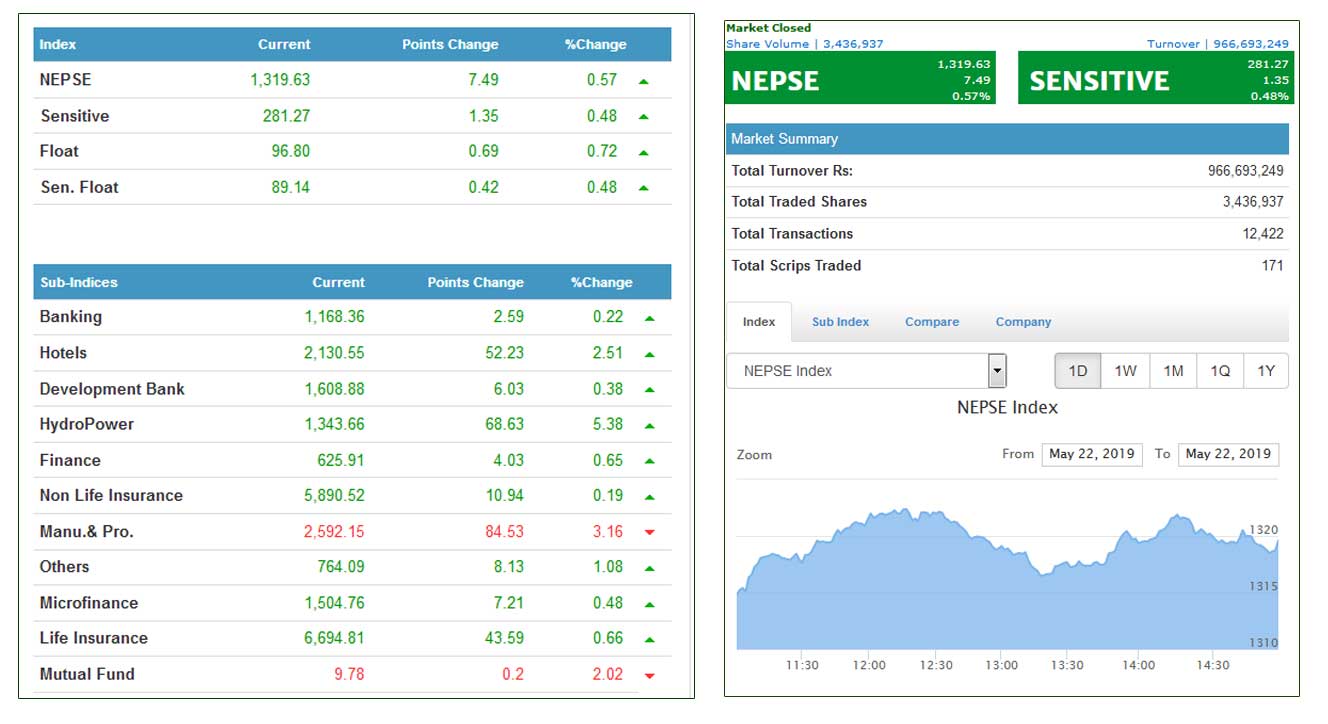Click the red down arrow for Manu.& Pro.
The height and width of the screenshot is (724, 1328).
click(x=650, y=533)
